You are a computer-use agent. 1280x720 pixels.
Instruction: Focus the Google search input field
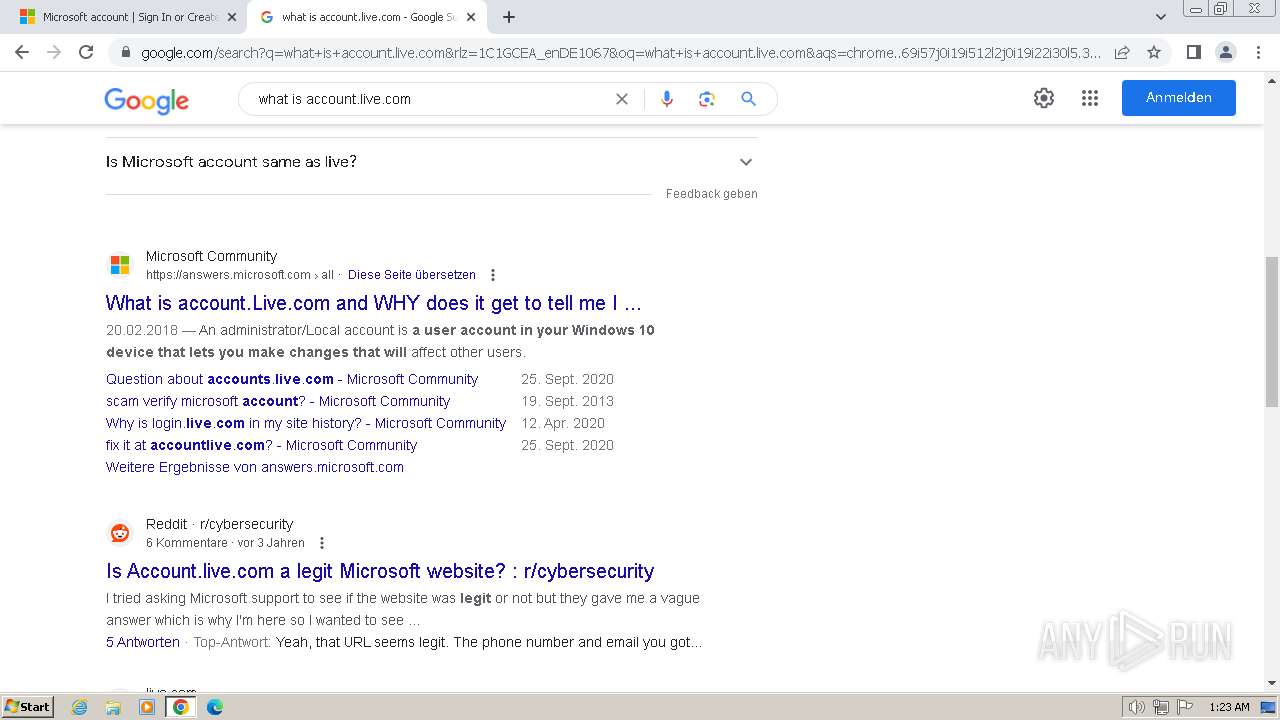[430, 99]
